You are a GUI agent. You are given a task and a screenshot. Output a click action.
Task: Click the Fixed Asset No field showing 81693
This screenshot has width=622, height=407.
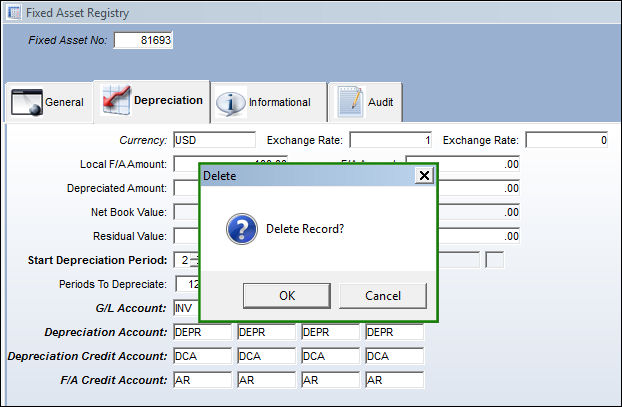tap(143, 40)
